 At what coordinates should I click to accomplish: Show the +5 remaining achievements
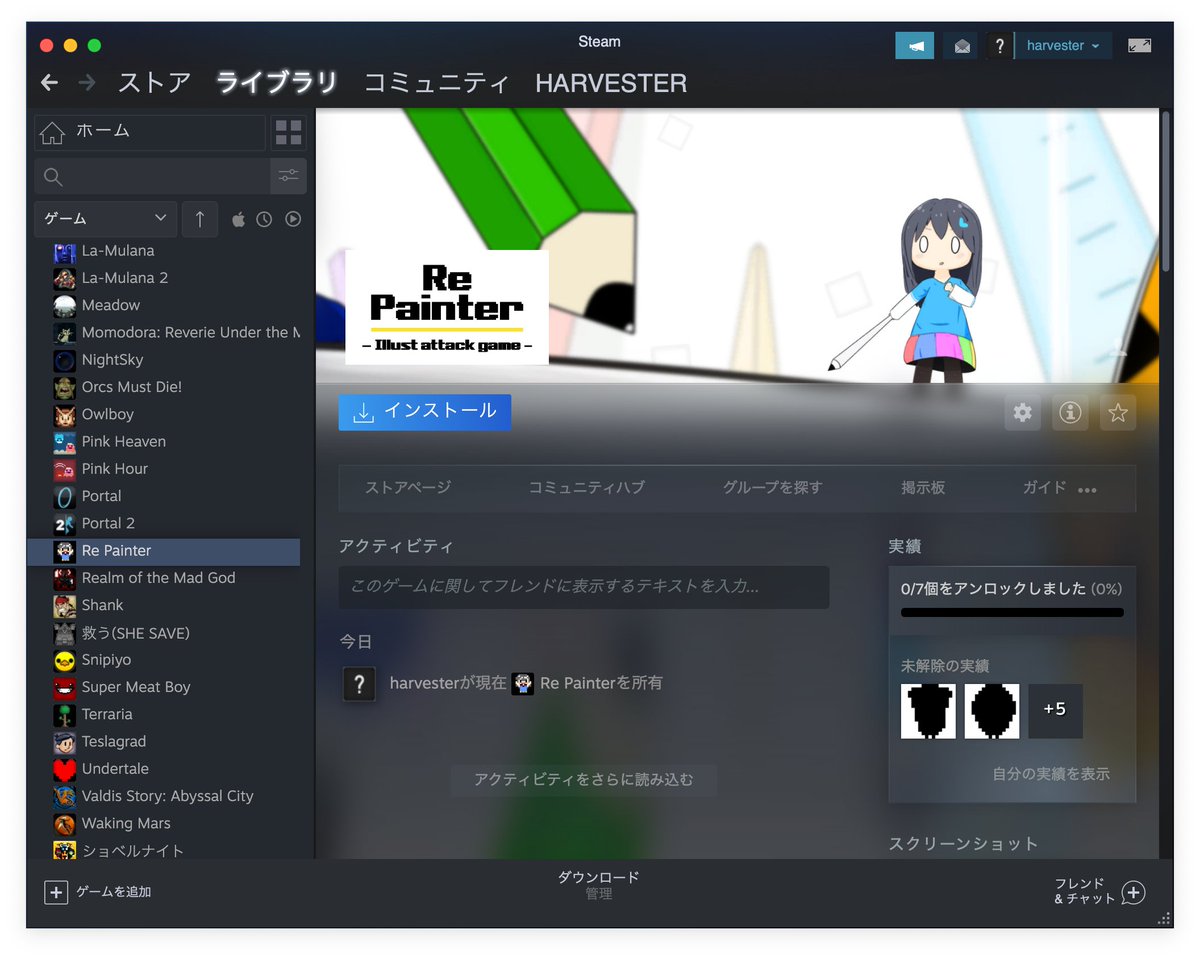coord(1055,711)
